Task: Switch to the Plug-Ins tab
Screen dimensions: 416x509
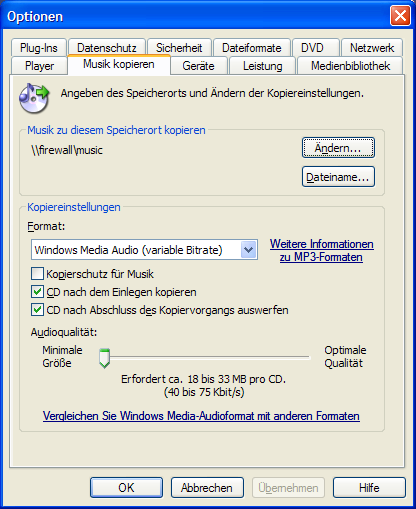Action: pyautogui.click(x=39, y=48)
